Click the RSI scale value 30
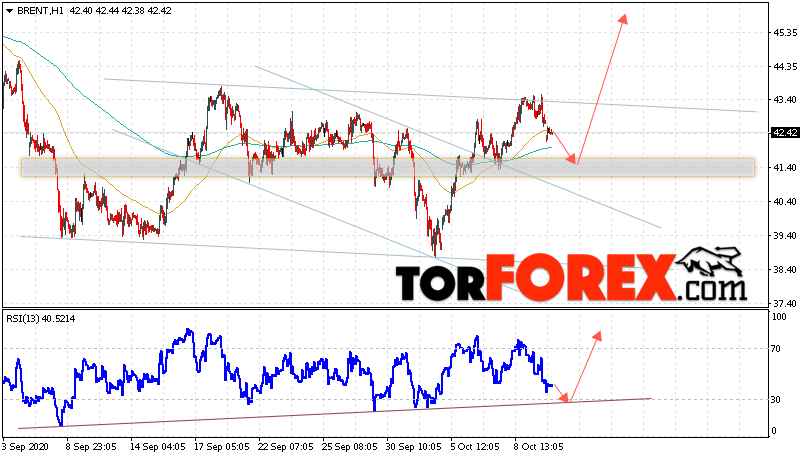808x458 pixels. 778,400
